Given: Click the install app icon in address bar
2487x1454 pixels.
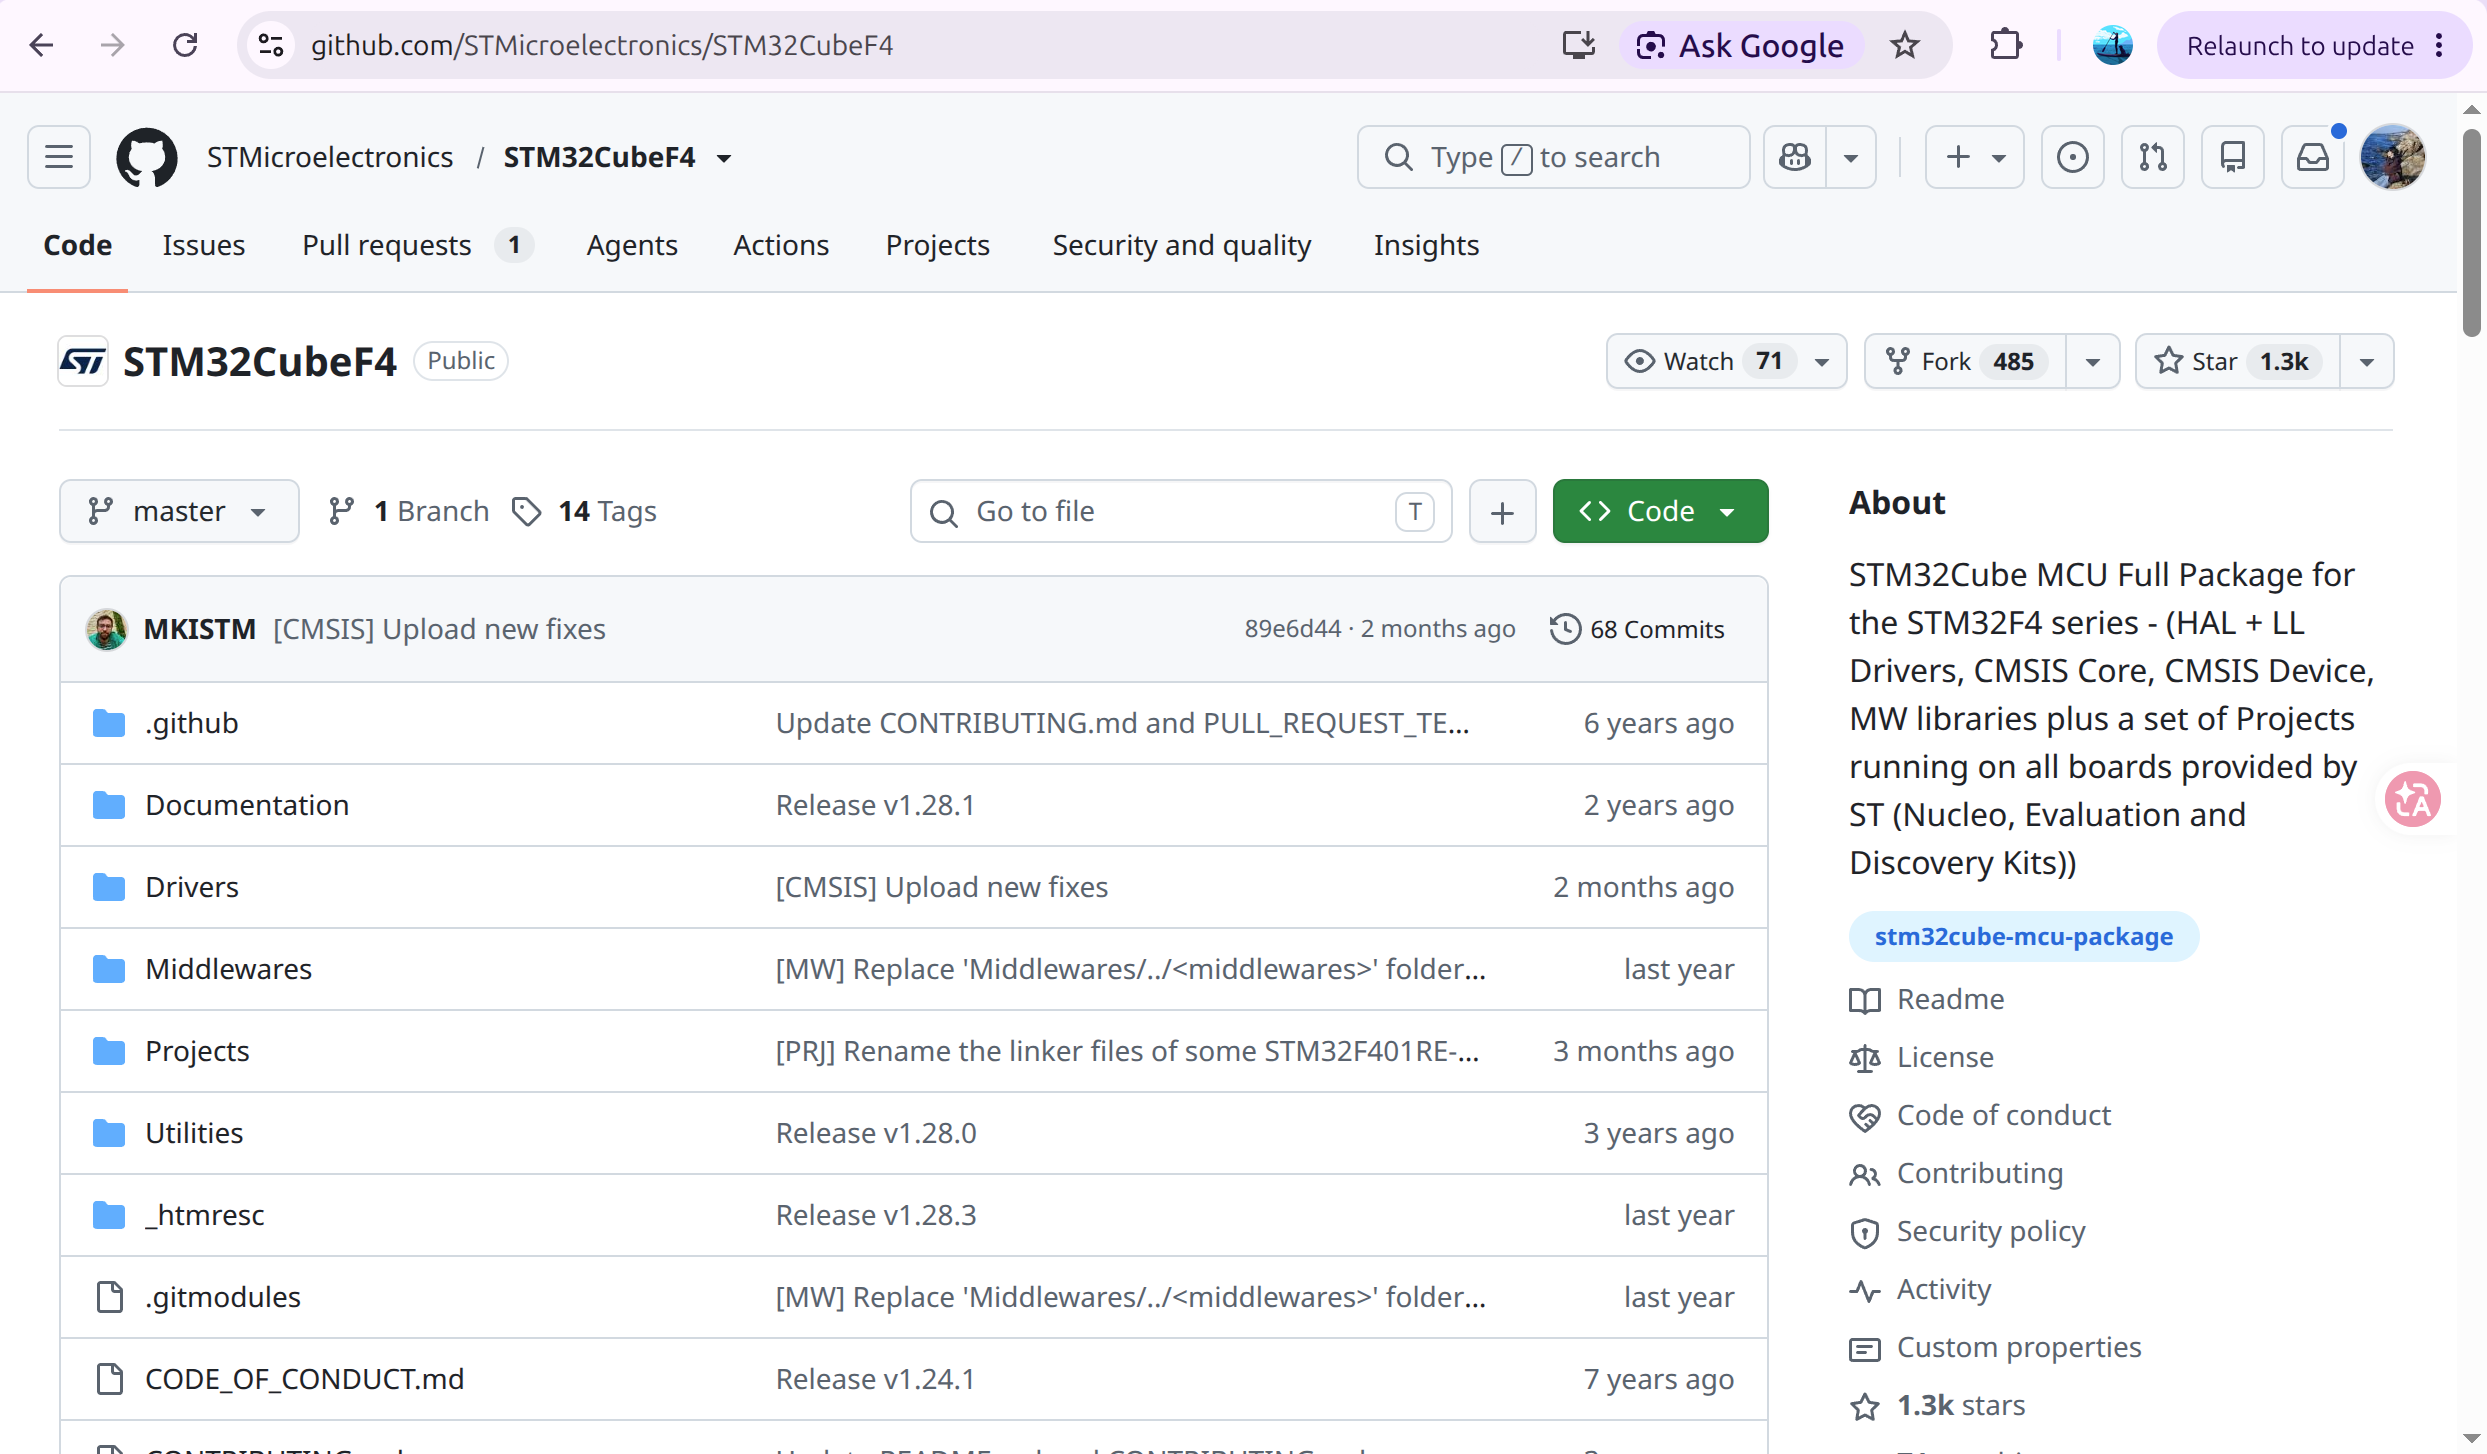Looking at the screenshot, I should (1579, 45).
